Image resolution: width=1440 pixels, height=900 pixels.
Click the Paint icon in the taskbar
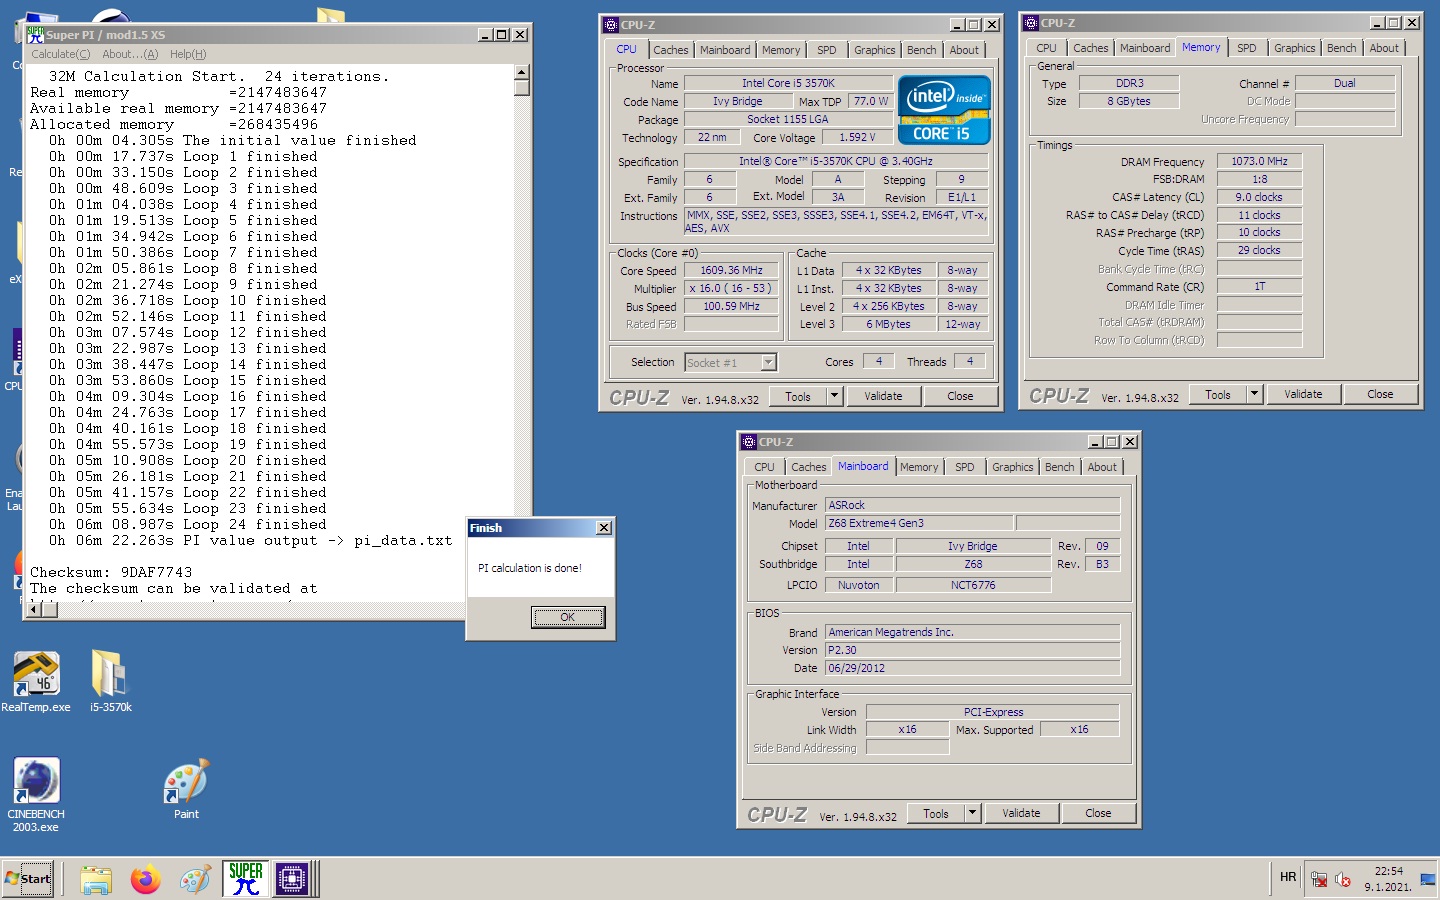pyautogui.click(x=196, y=880)
